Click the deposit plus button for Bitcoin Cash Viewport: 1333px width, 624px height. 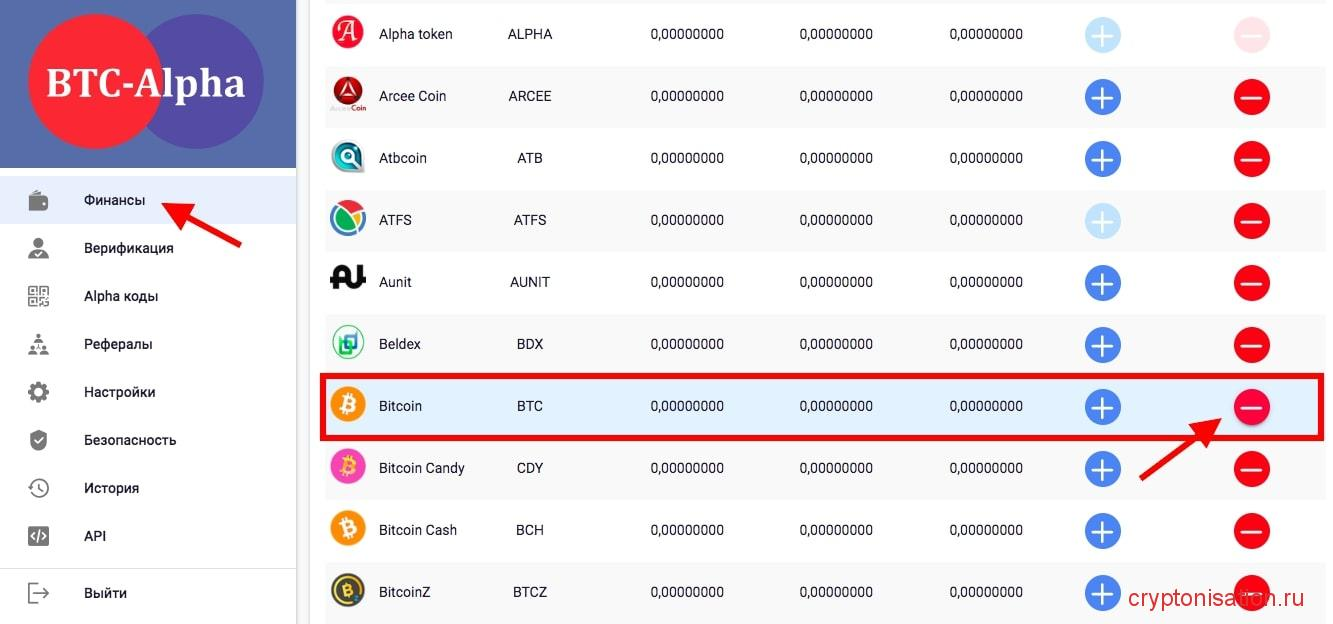pyautogui.click(x=1102, y=531)
